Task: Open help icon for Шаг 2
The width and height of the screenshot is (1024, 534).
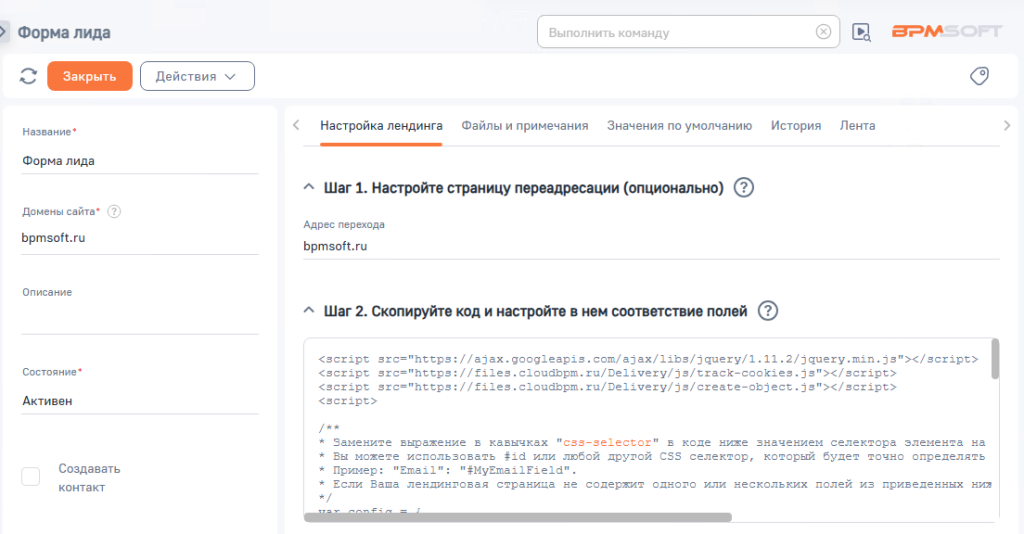Action: click(x=767, y=311)
